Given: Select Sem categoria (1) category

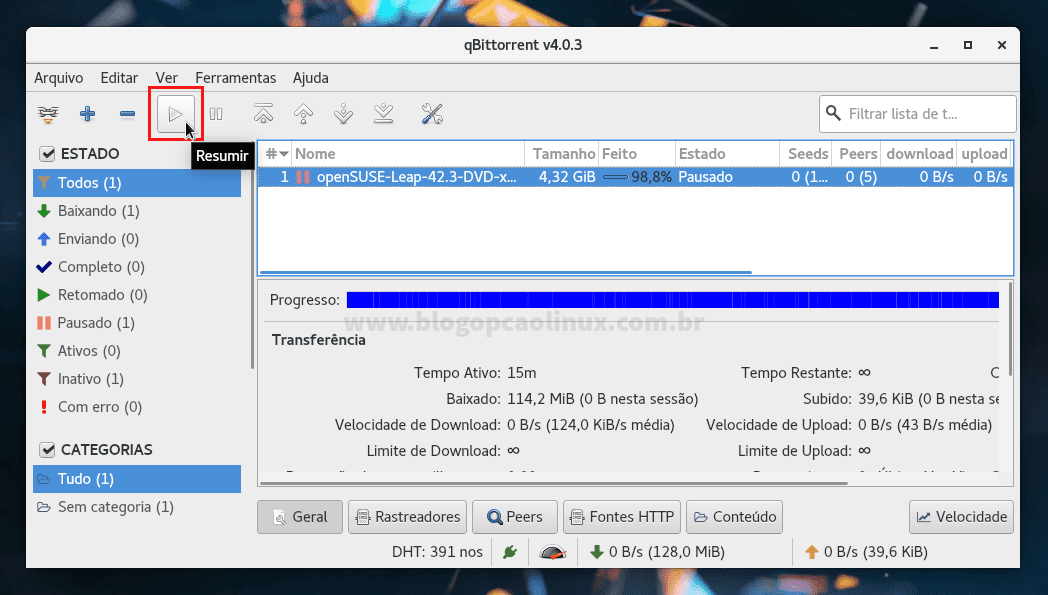Looking at the screenshot, I should coord(137,507).
